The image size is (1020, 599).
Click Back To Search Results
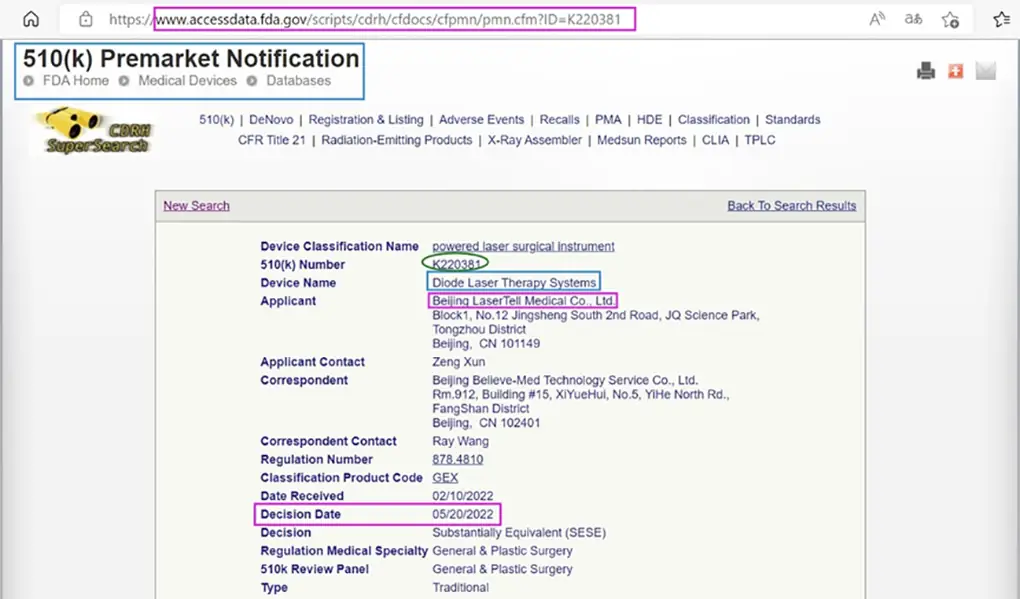tap(791, 206)
